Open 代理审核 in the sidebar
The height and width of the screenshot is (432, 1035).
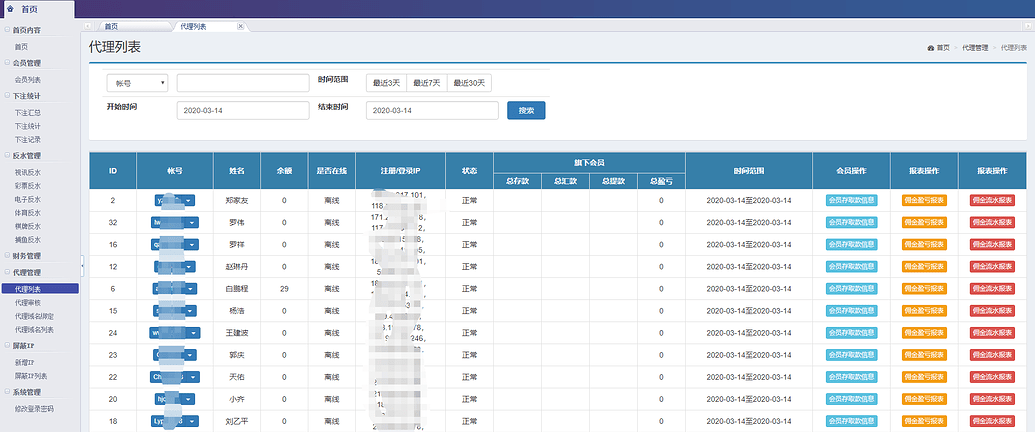click(28, 302)
